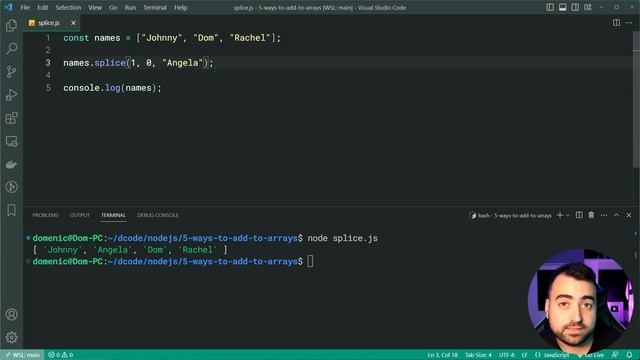The width and height of the screenshot is (640, 360).
Task: Change the LF end of line sequence
Action: tap(524, 355)
